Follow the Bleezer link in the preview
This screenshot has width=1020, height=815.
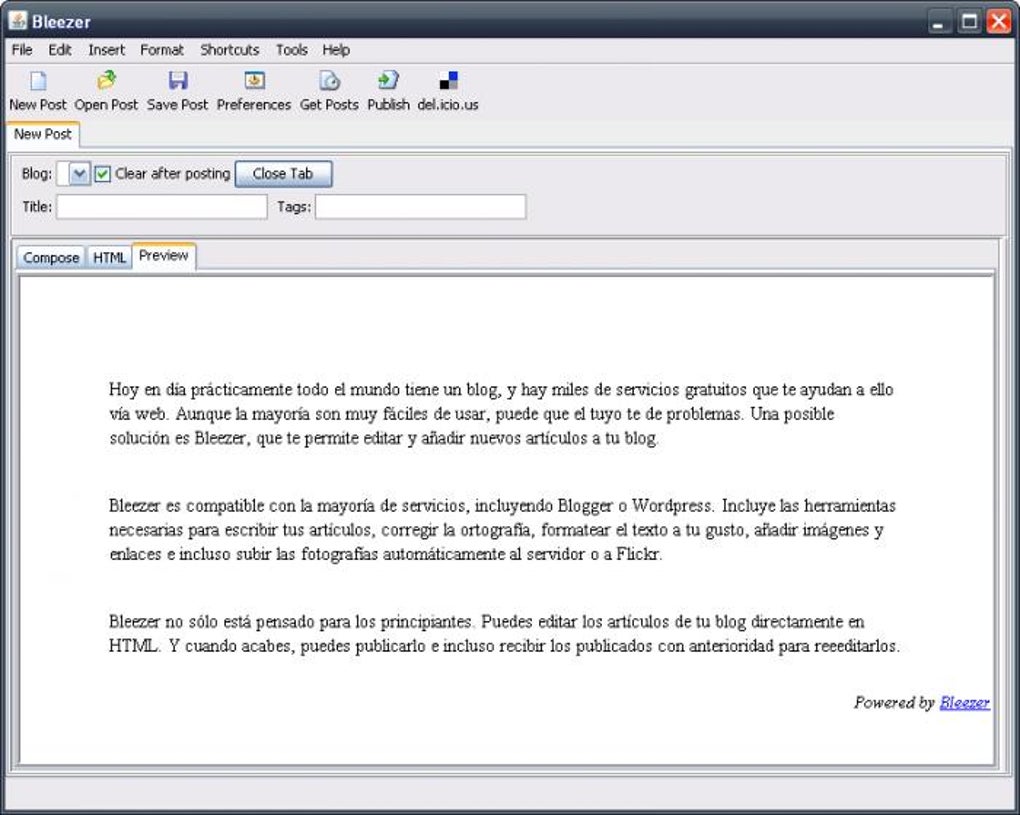(x=963, y=702)
